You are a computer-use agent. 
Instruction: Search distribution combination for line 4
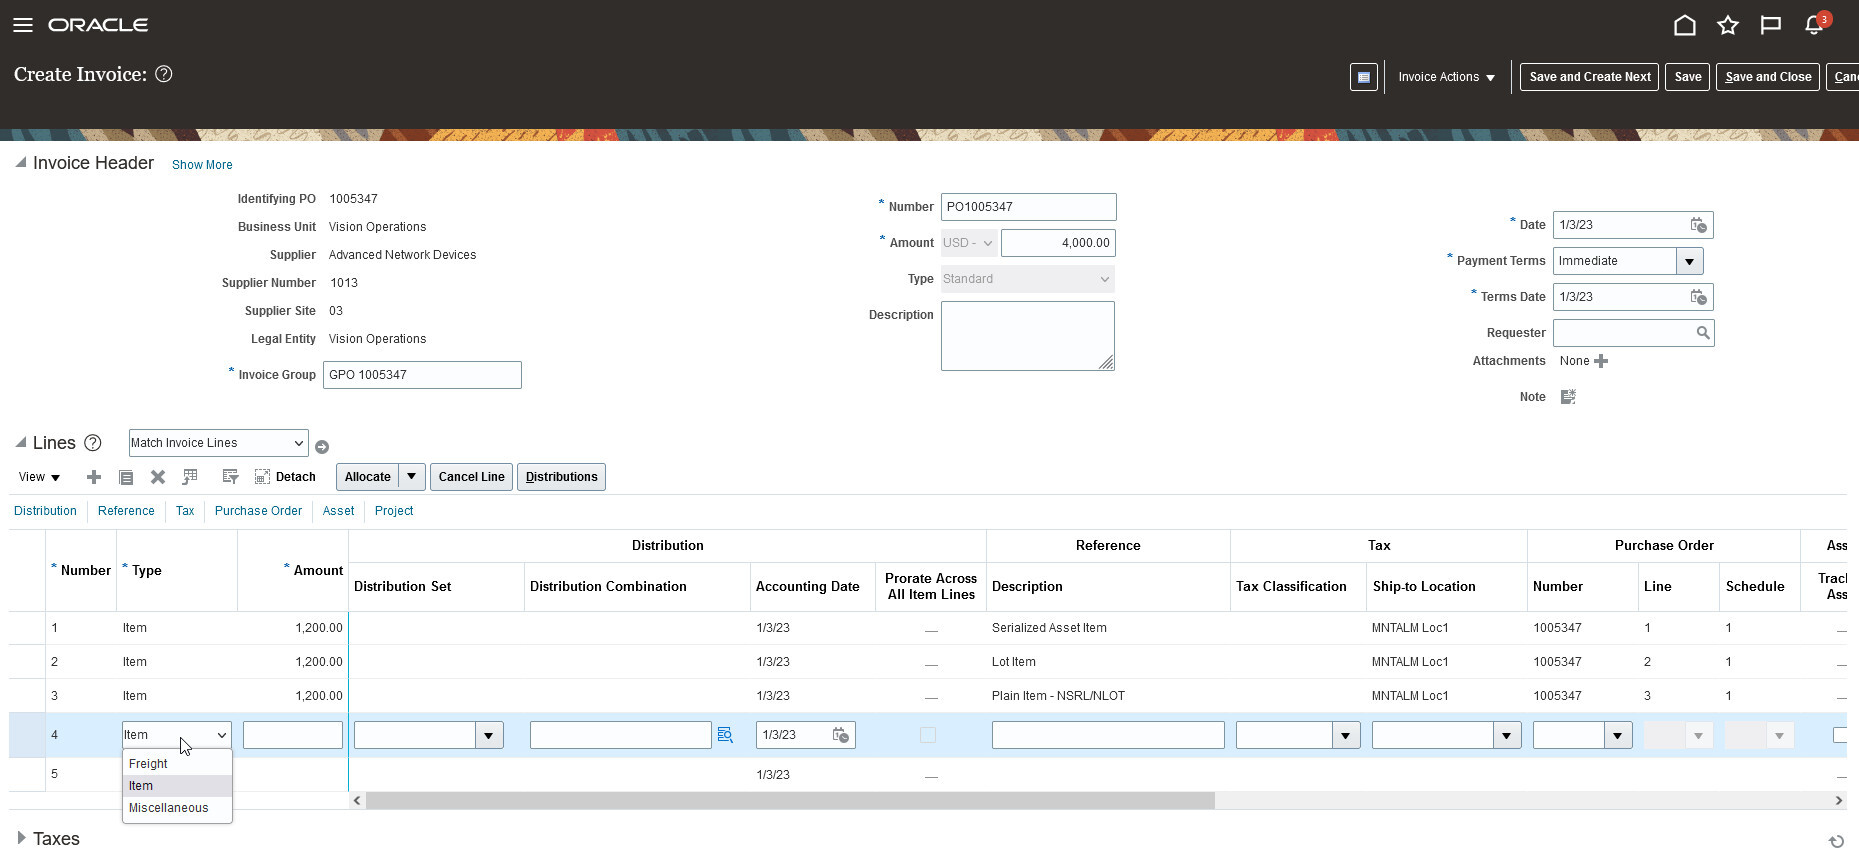[726, 735]
